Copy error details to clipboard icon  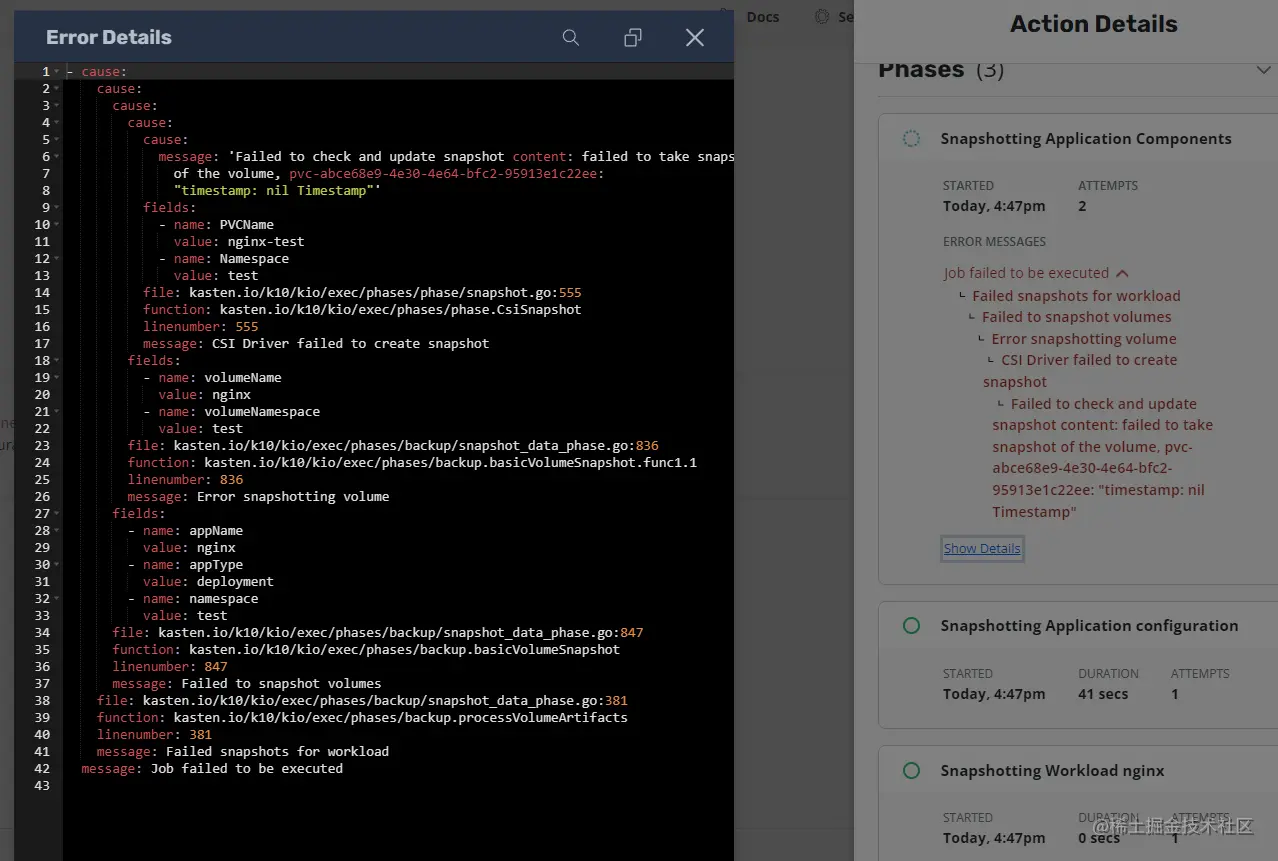(x=632, y=37)
